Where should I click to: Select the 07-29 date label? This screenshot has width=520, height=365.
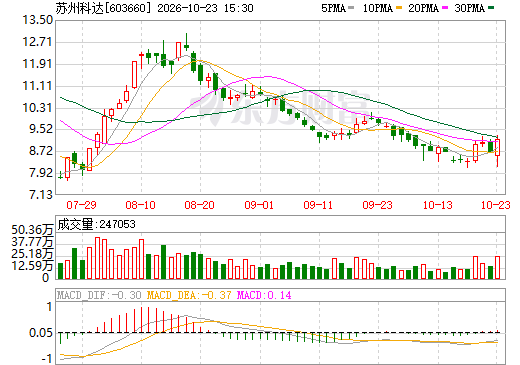tap(81, 205)
